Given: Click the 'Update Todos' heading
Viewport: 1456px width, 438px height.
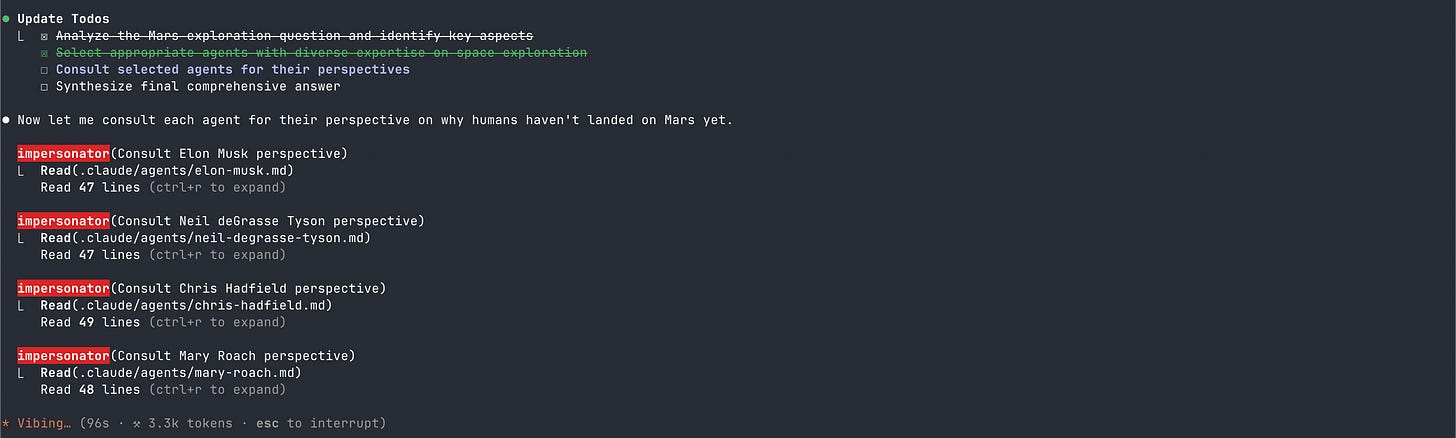Looking at the screenshot, I should pyautogui.click(x=63, y=19).
